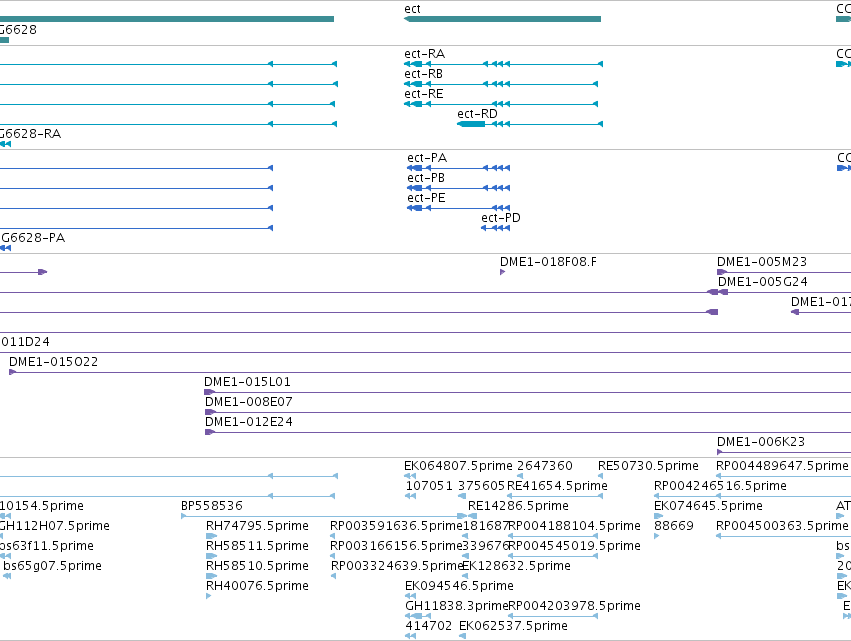Select the RP004489647.5prime EST label

(782, 466)
